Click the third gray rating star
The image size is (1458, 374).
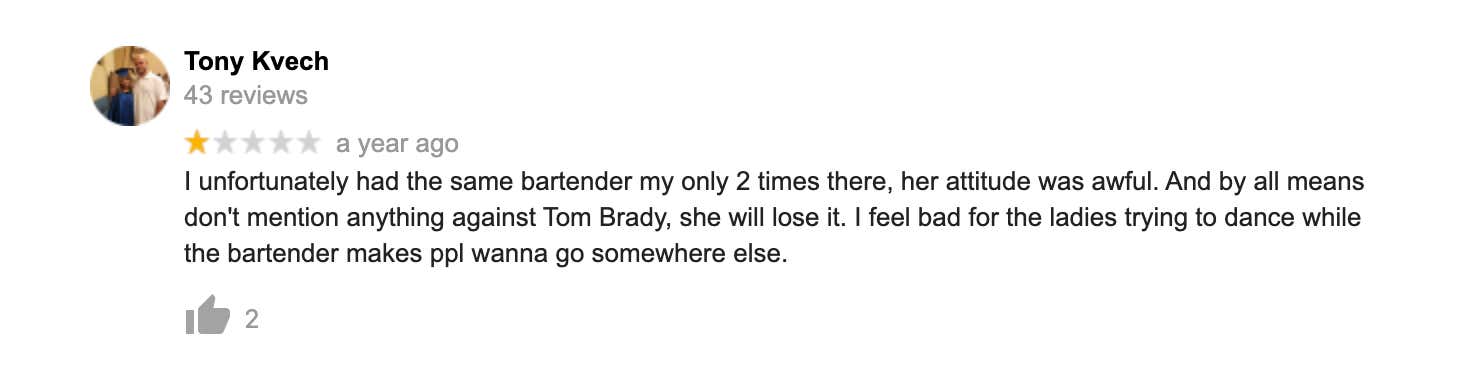[x=253, y=144]
